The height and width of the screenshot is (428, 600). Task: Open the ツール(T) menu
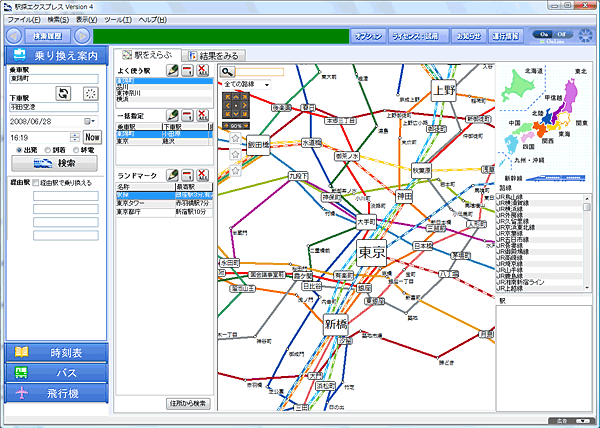tap(118, 20)
